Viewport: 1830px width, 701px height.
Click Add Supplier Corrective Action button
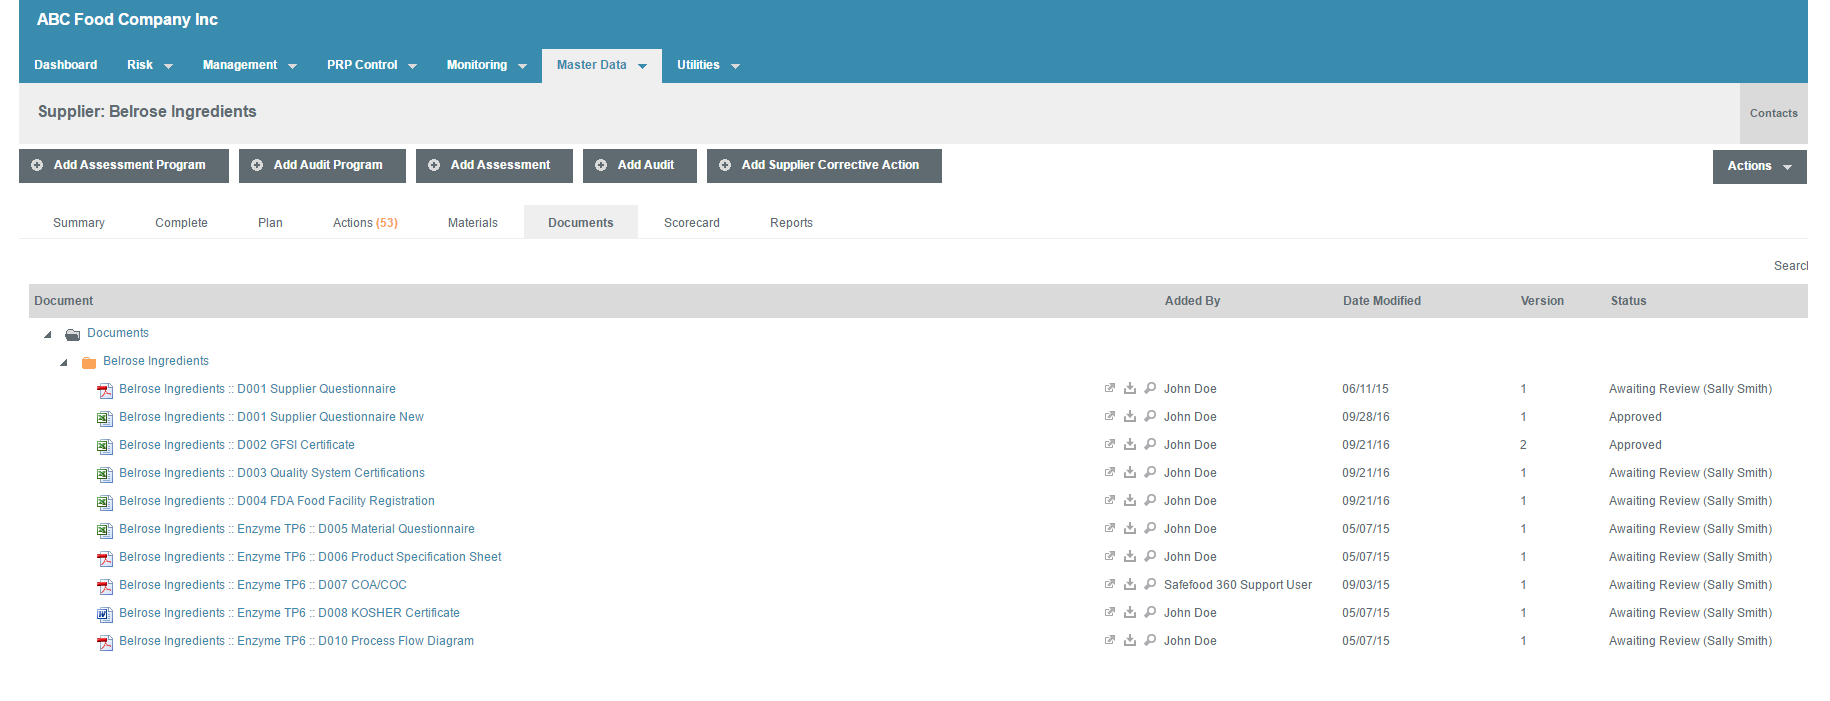coord(824,166)
